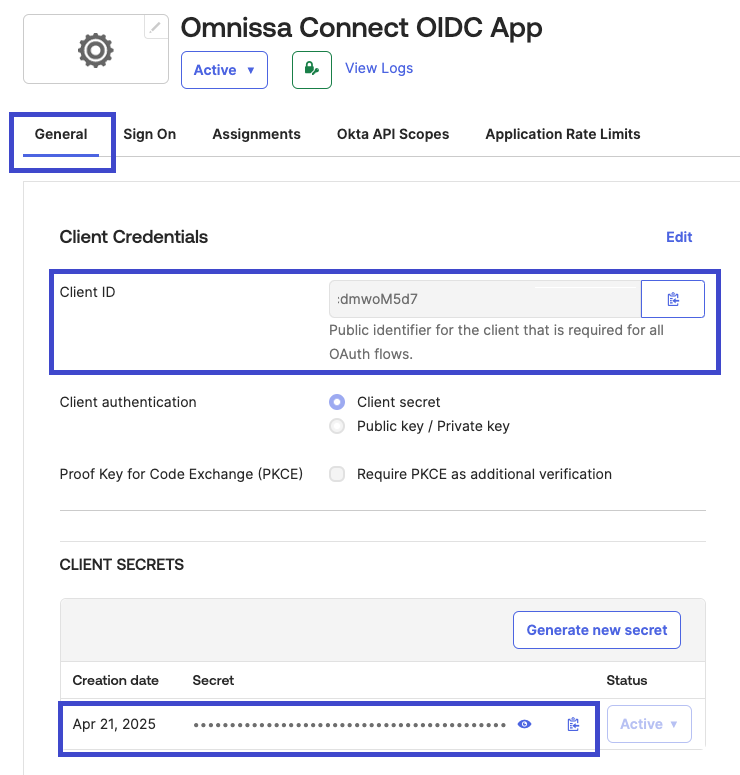
Task: Click the masked secret dots value
Action: 349,725
